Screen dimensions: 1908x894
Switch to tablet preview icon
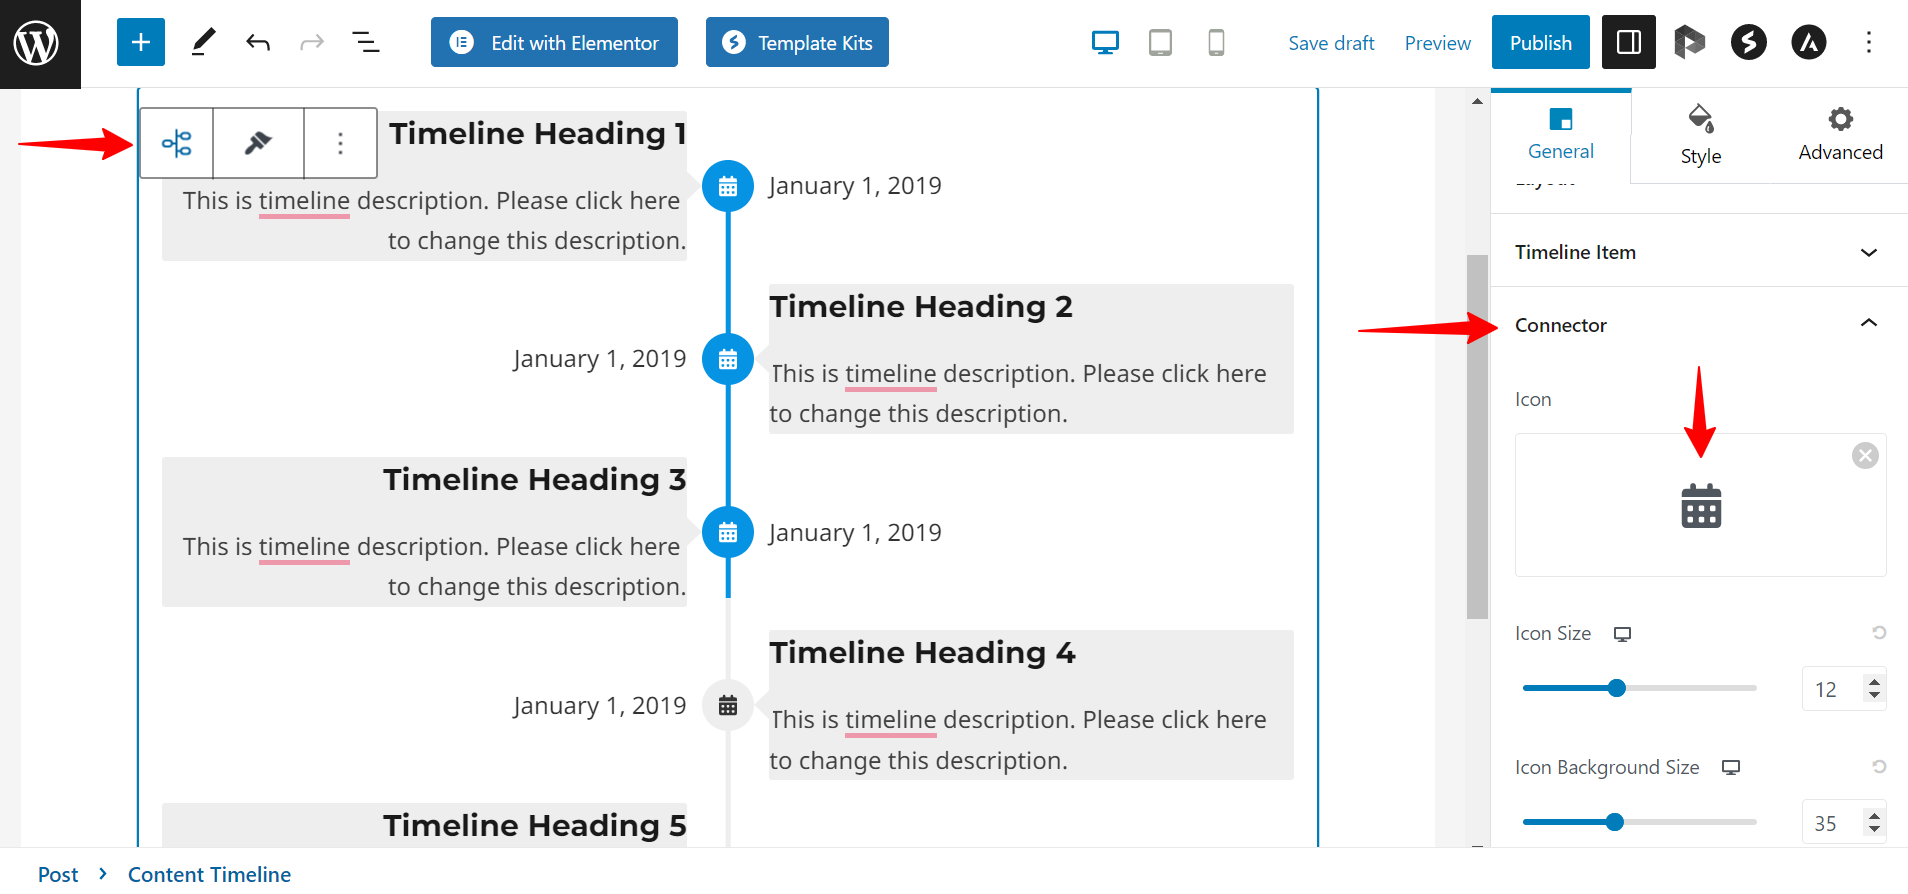(1160, 42)
